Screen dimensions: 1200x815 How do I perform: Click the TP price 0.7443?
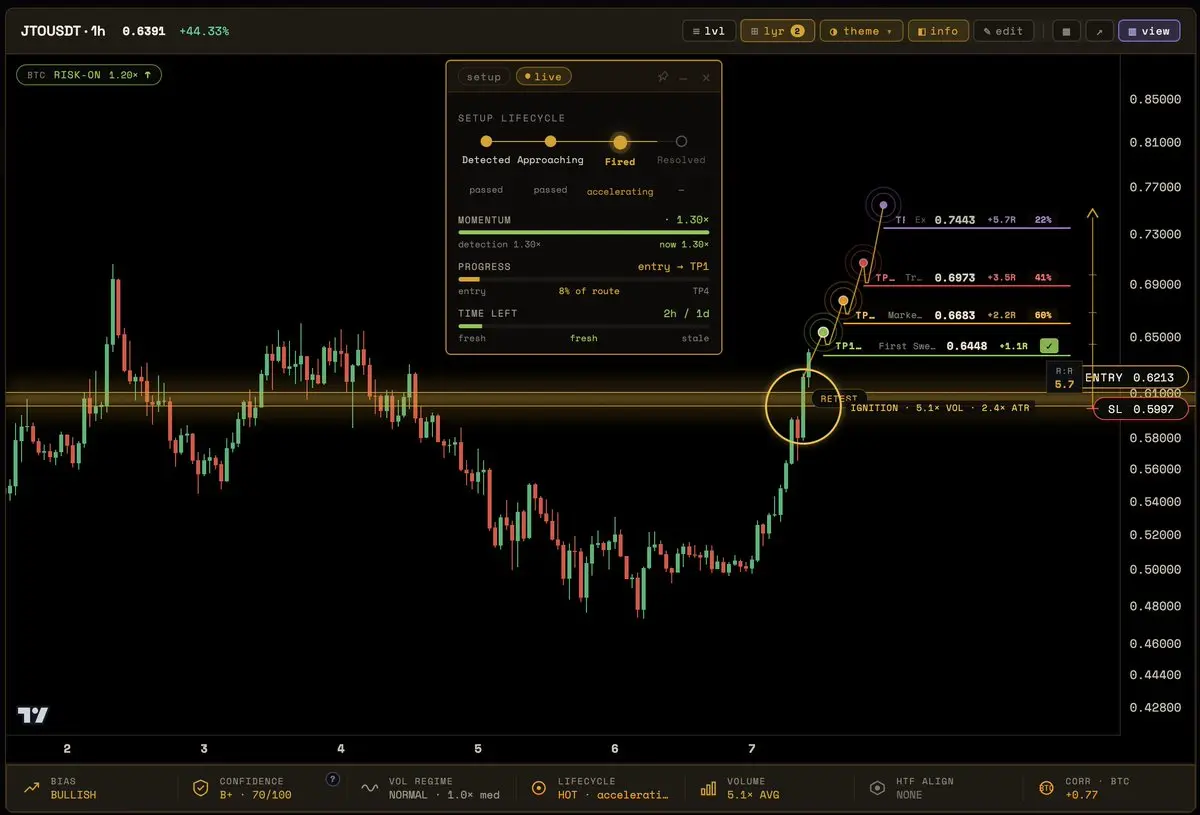click(955, 220)
